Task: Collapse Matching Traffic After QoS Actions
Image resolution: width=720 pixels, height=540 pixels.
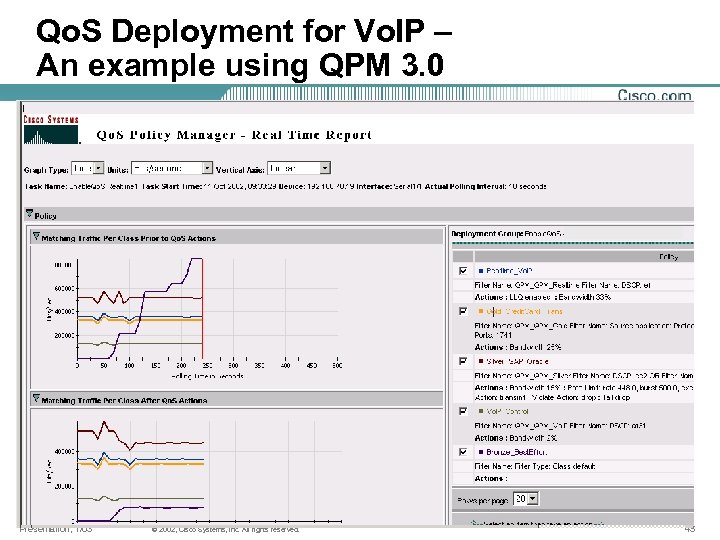Action: [x=36, y=399]
